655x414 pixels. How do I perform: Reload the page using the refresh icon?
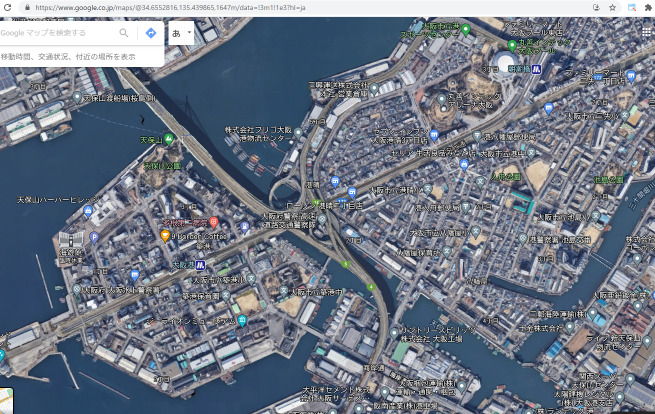point(7,7)
